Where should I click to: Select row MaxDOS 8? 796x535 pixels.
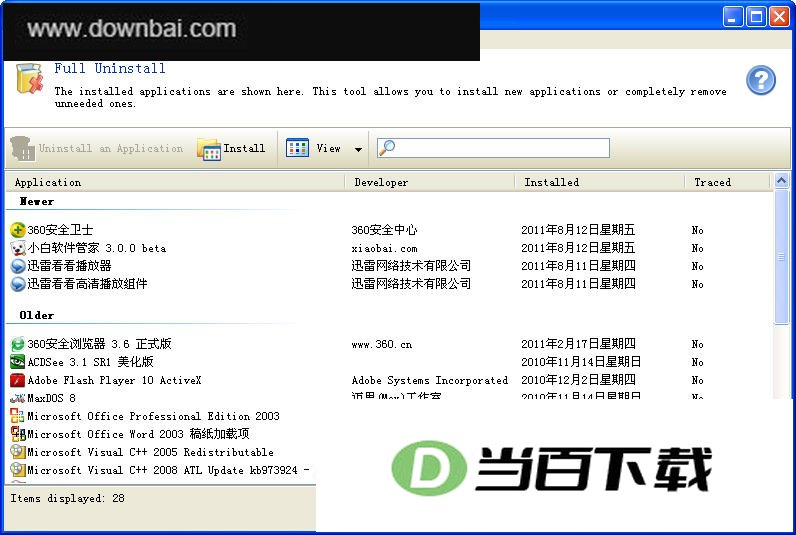(x=51, y=398)
